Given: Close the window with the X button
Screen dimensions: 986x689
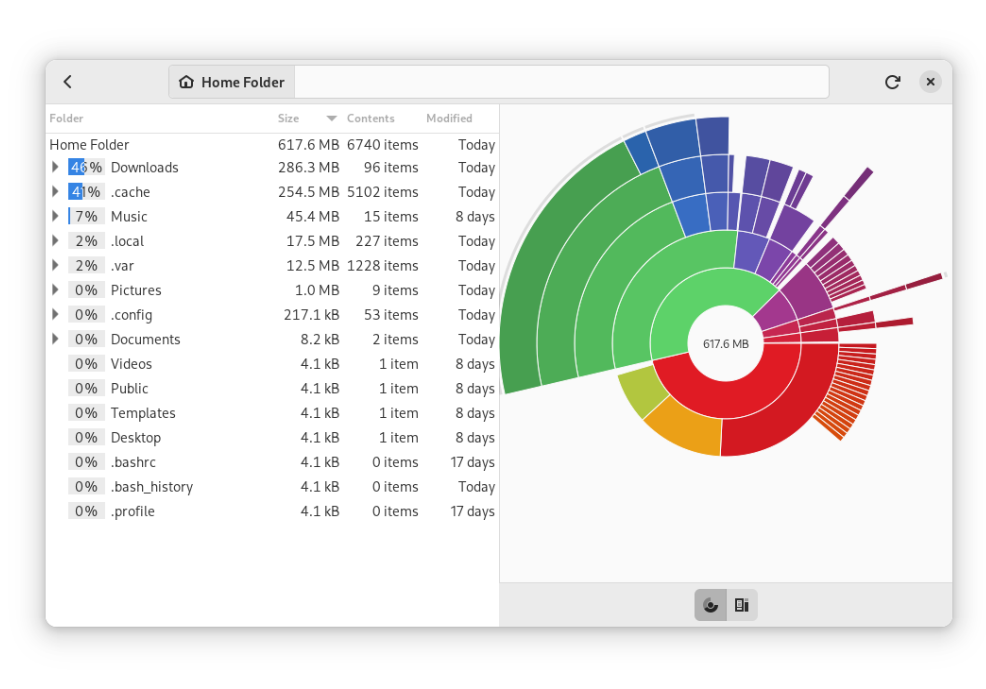Looking at the screenshot, I should coord(930,82).
